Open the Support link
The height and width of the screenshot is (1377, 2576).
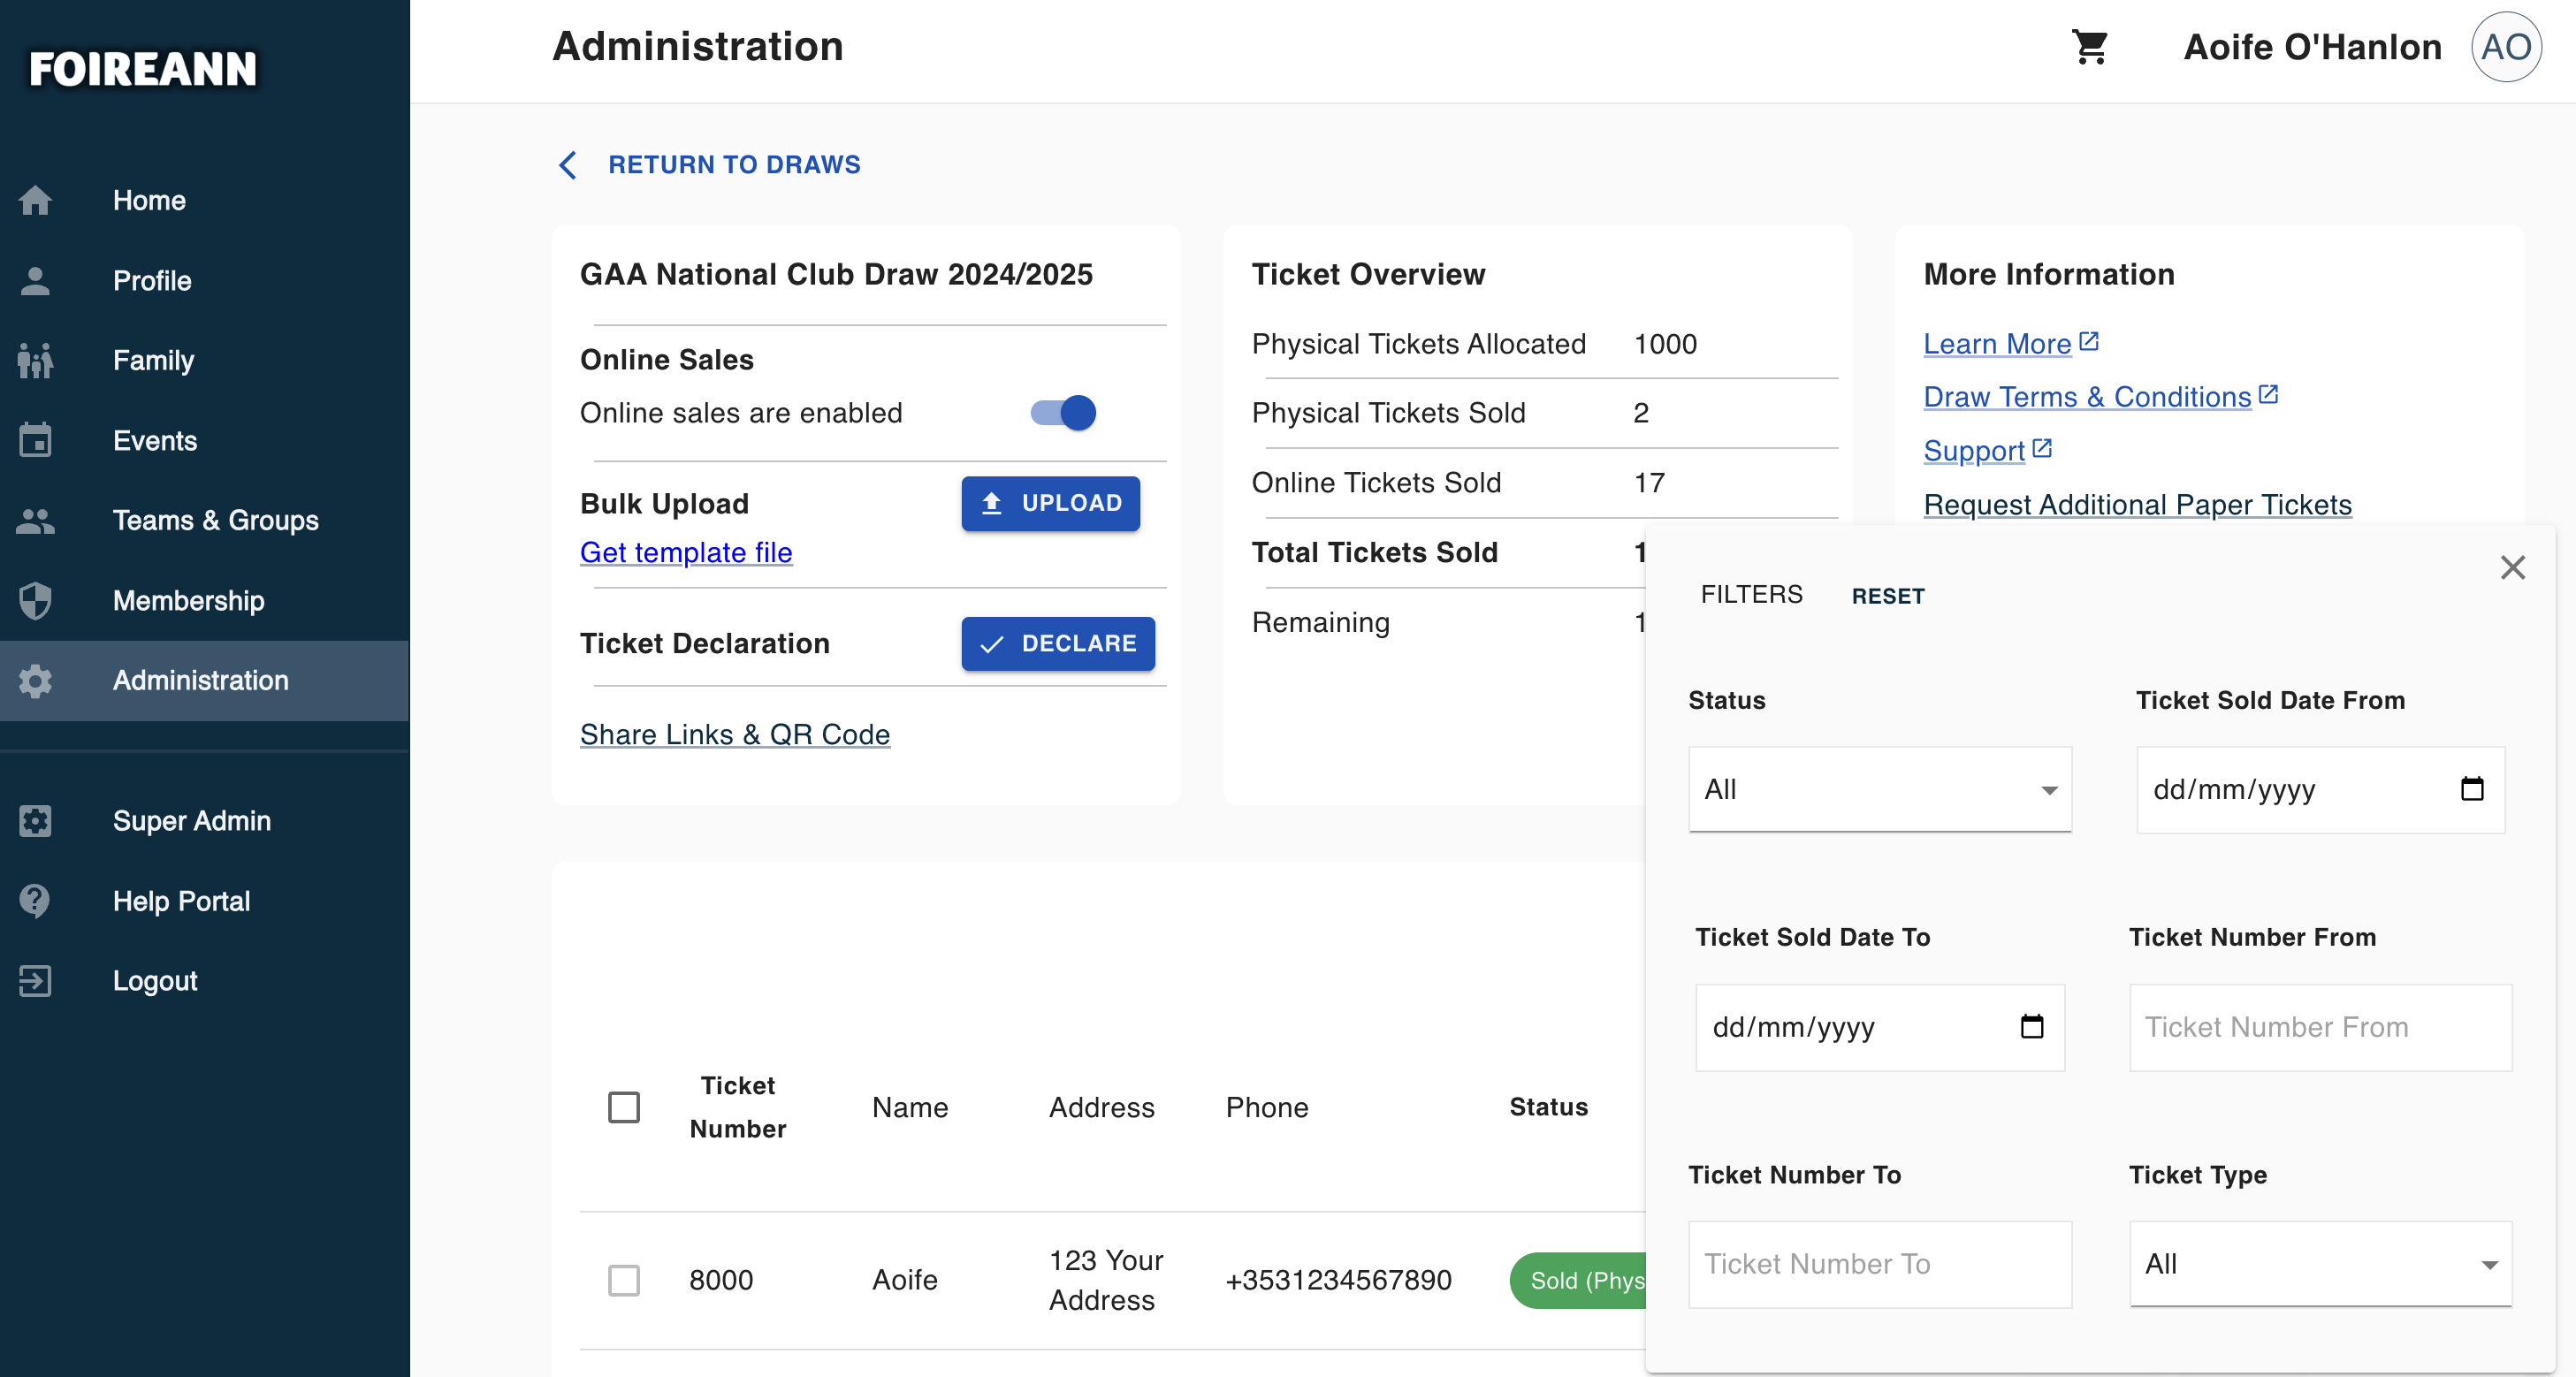click(1974, 450)
